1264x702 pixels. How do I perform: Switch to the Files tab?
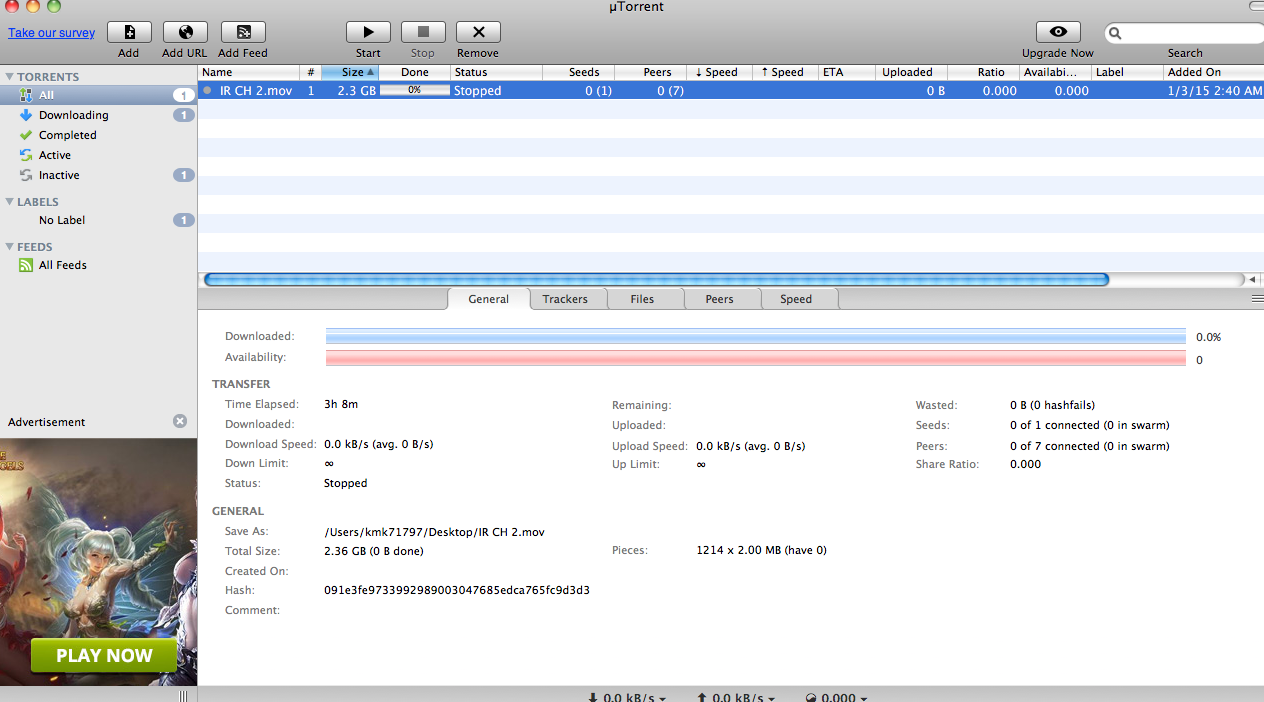pyautogui.click(x=642, y=299)
